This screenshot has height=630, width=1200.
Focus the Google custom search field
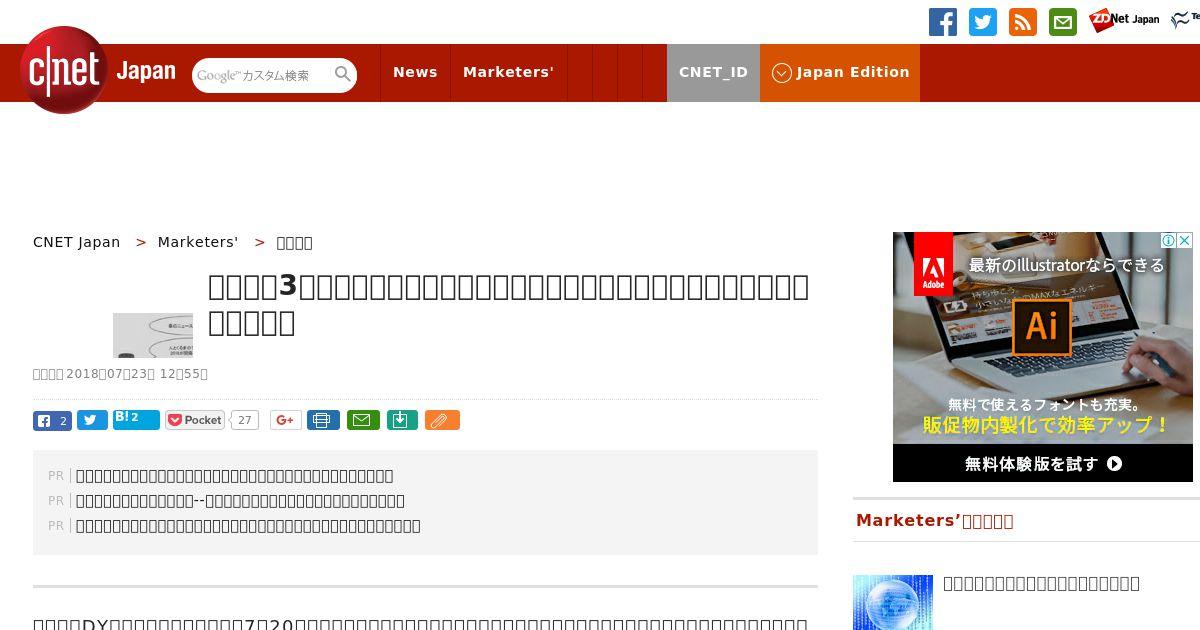click(262, 75)
